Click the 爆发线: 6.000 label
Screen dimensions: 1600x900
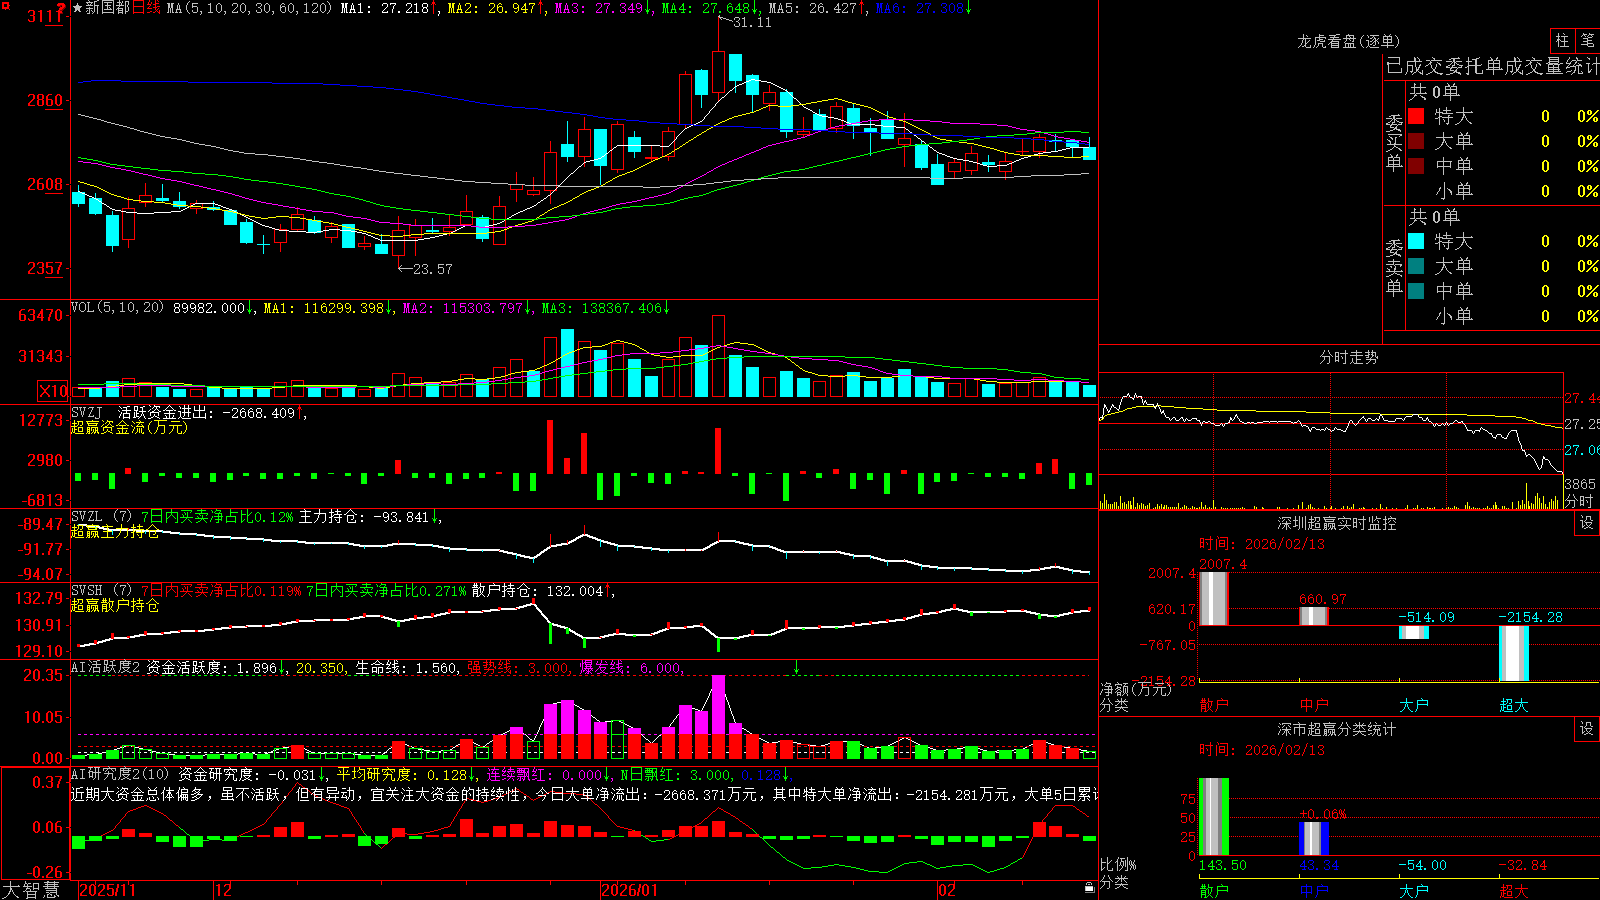click(x=631, y=668)
